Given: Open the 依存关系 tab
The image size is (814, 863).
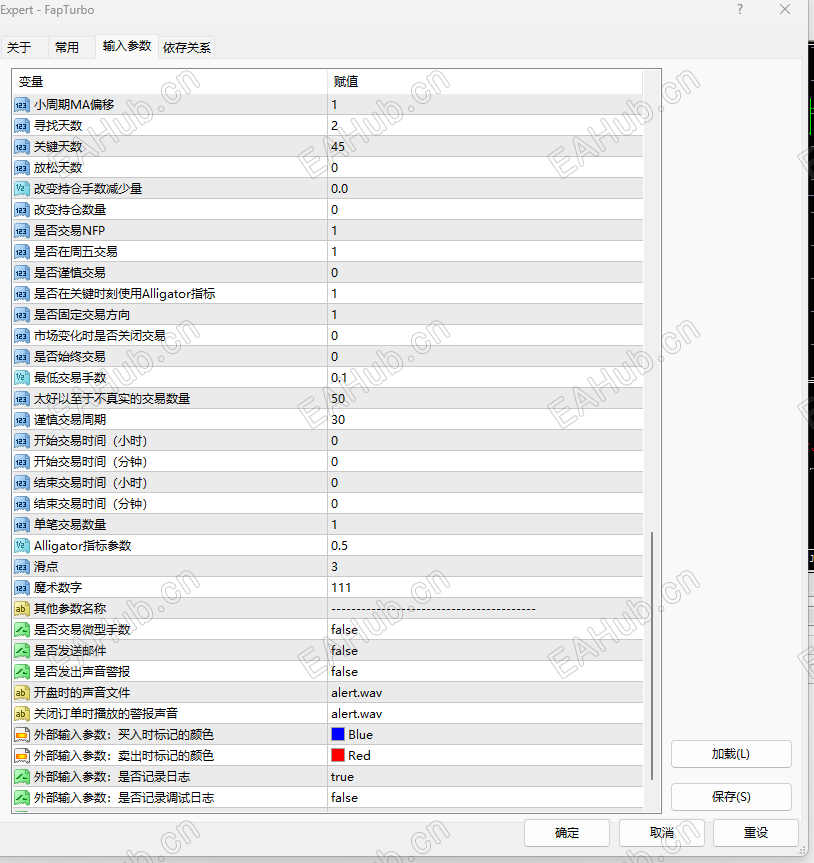Looking at the screenshot, I should click(187, 47).
